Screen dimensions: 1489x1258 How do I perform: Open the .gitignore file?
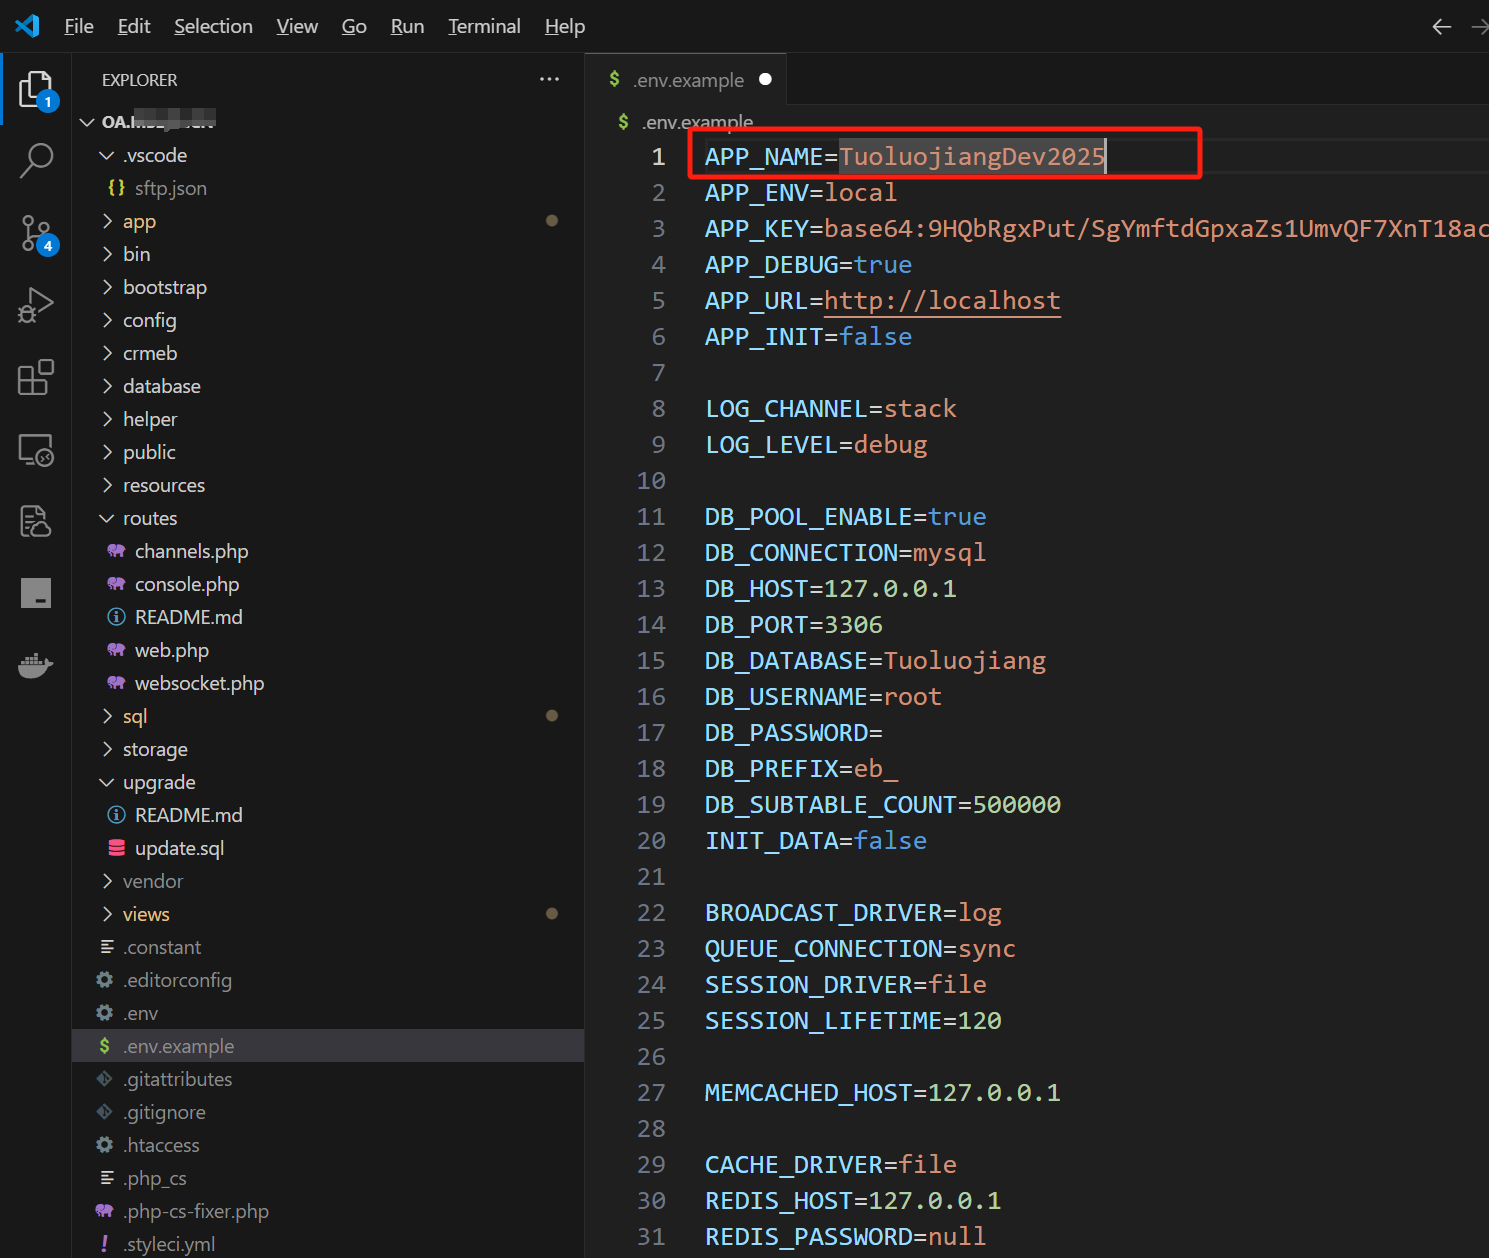coord(328,1112)
